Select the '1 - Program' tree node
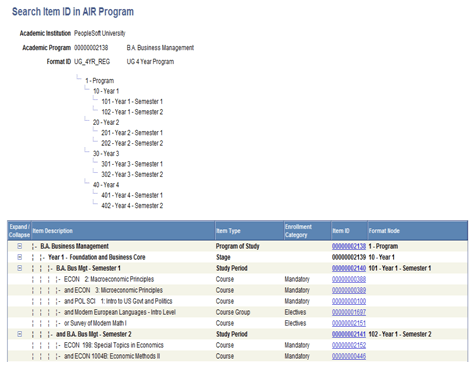472x366 pixels. (100, 81)
